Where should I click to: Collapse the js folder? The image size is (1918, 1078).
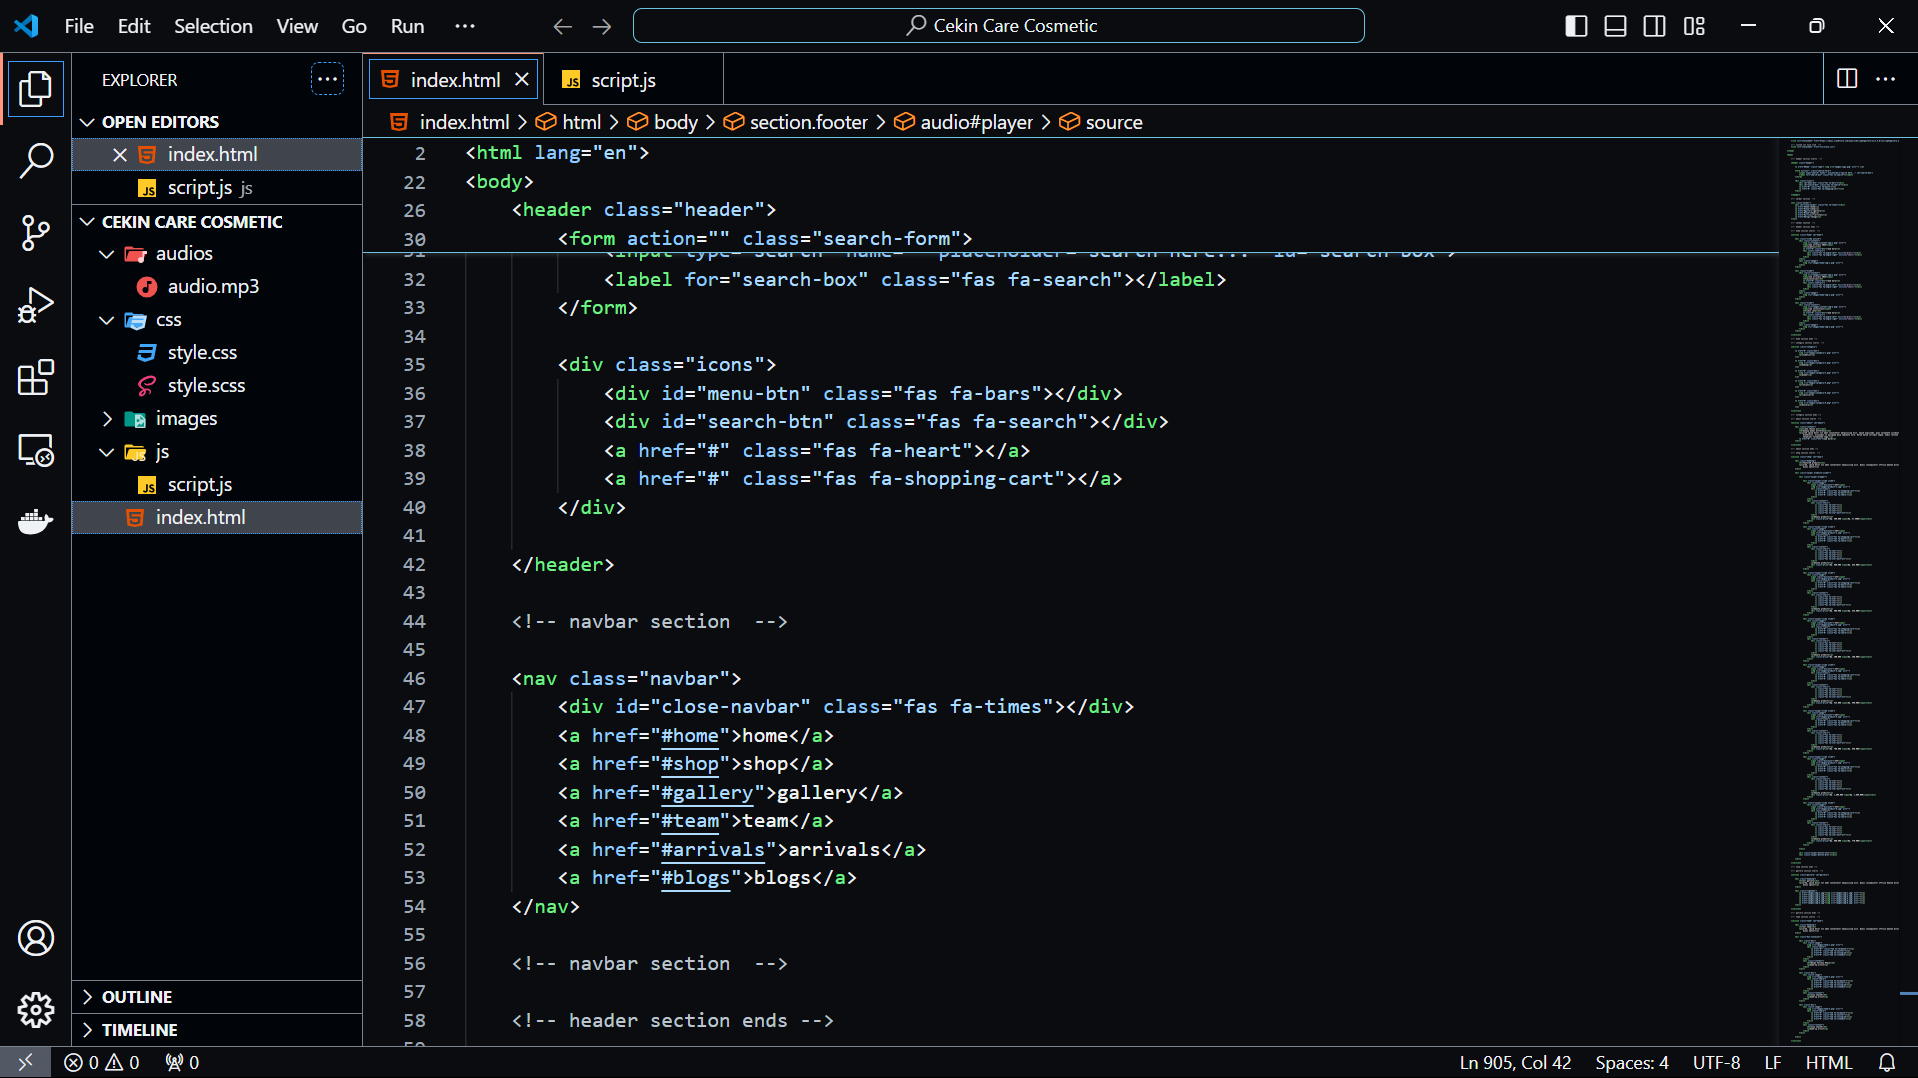click(x=217, y=451)
